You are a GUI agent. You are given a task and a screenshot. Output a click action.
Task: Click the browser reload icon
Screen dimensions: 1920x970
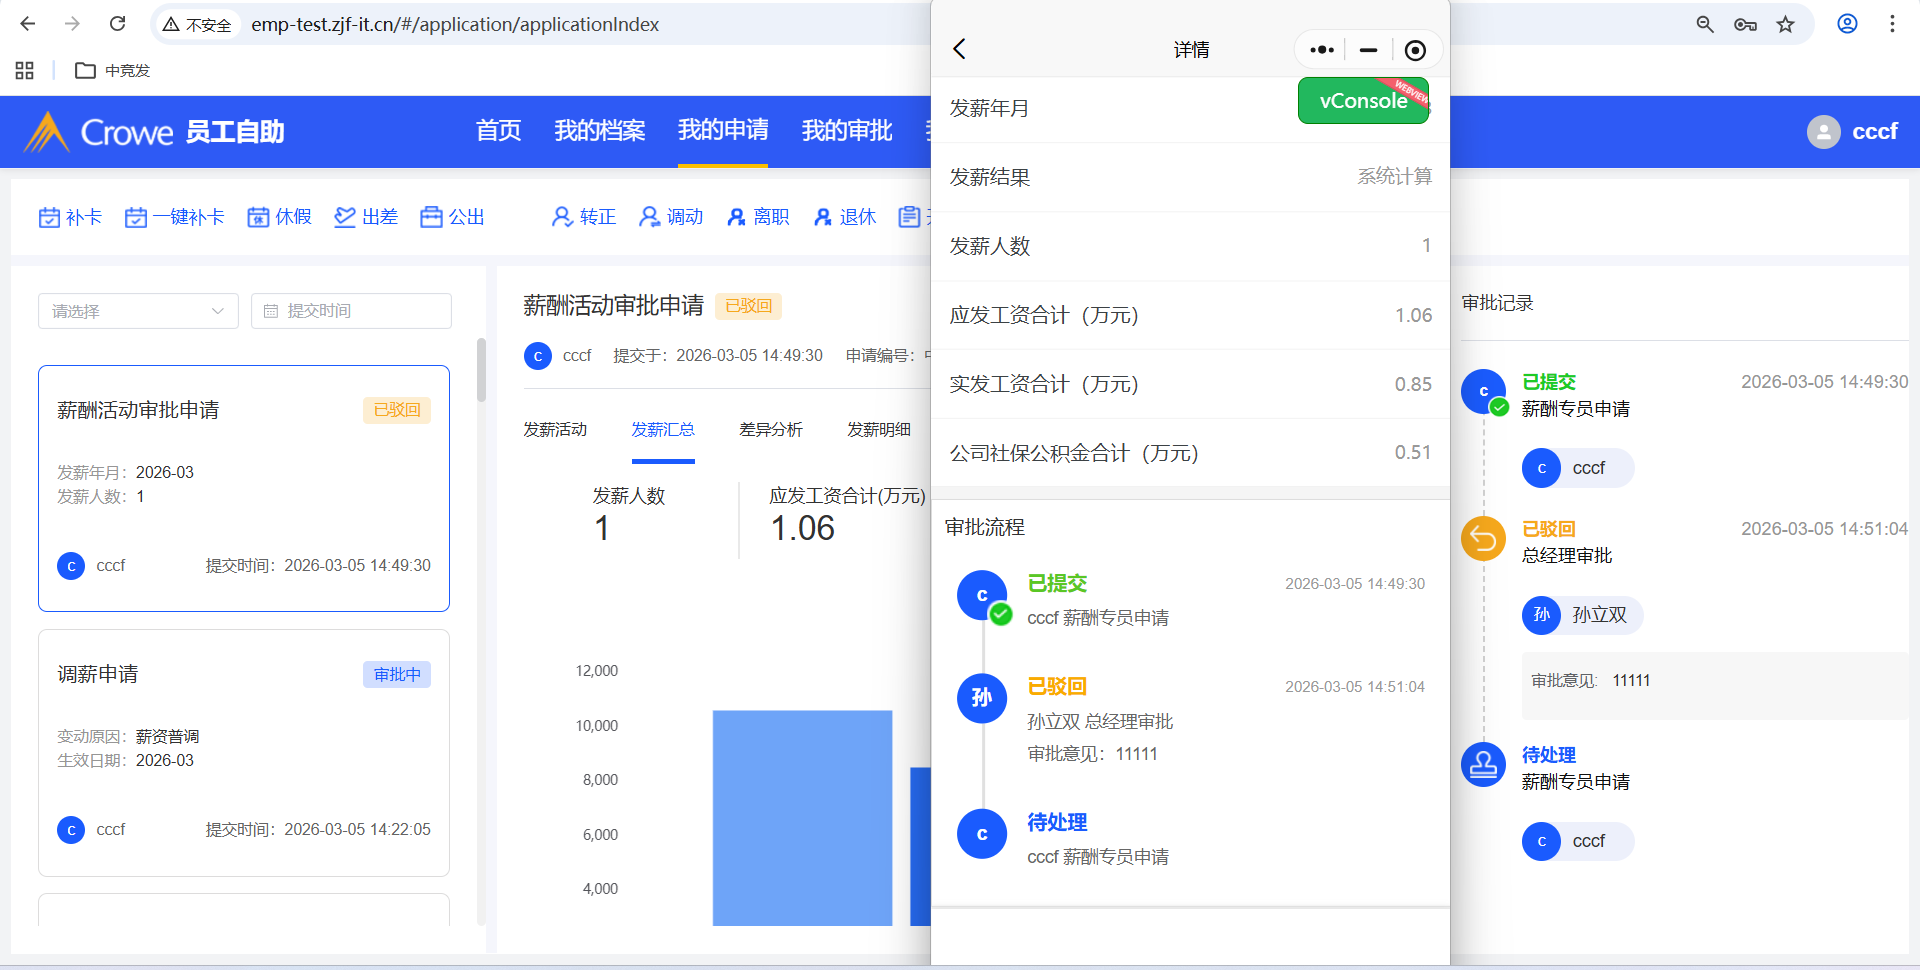117,24
